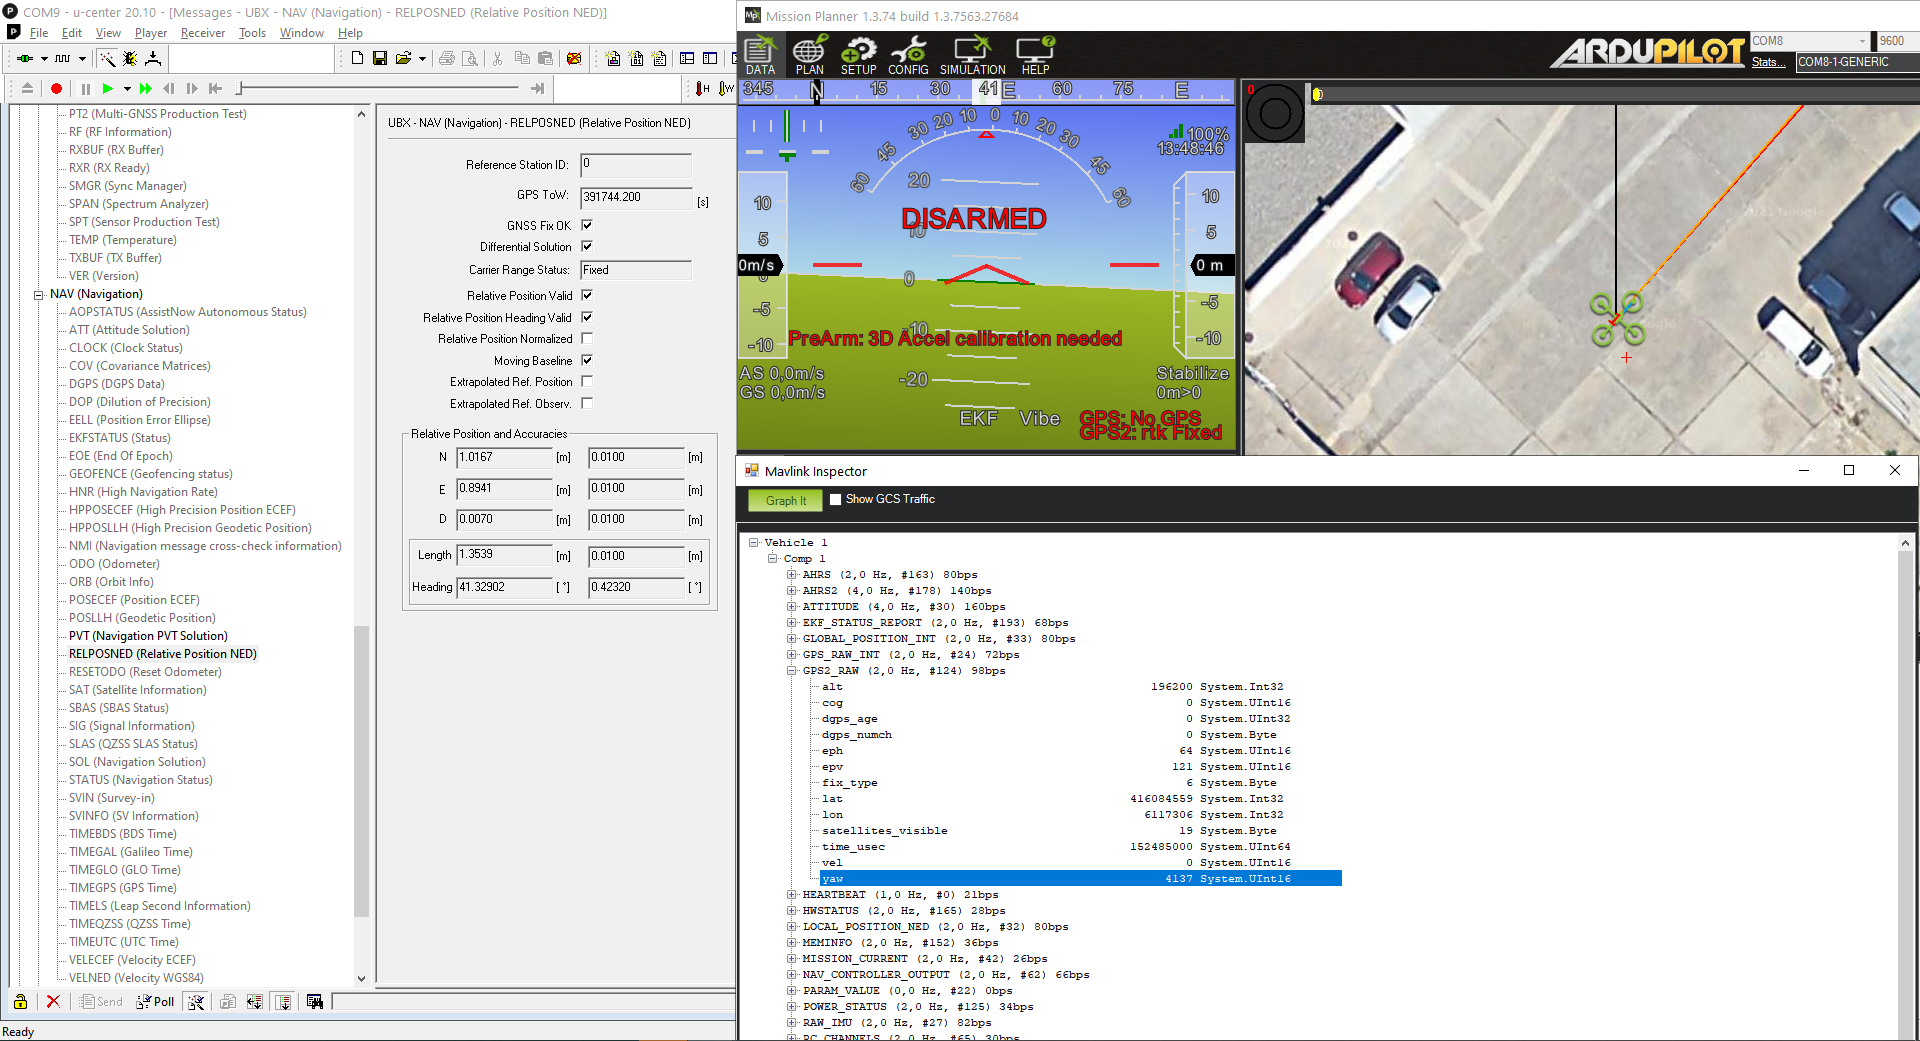1920x1041 pixels.
Task: Toggle the Extrapolated Ref. Position checkbox
Action: (587, 382)
